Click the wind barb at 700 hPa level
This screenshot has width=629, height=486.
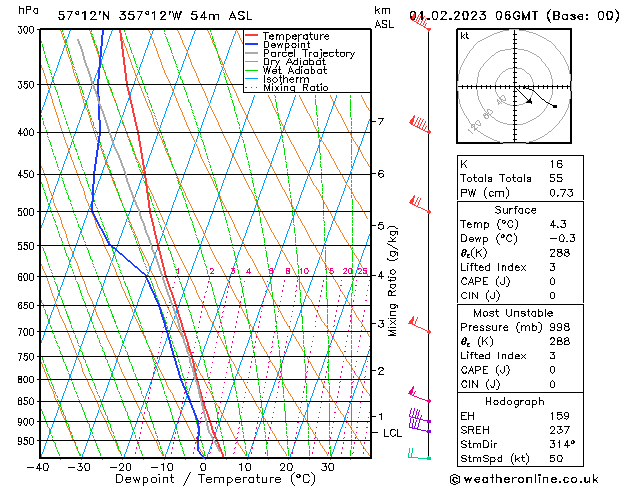coord(420,325)
